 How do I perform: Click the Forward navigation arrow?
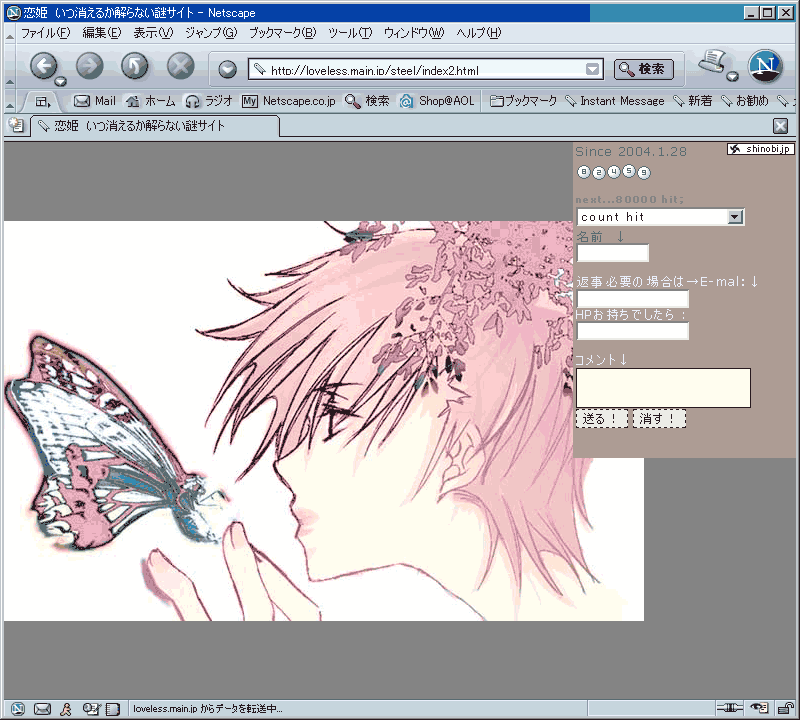(x=89, y=66)
